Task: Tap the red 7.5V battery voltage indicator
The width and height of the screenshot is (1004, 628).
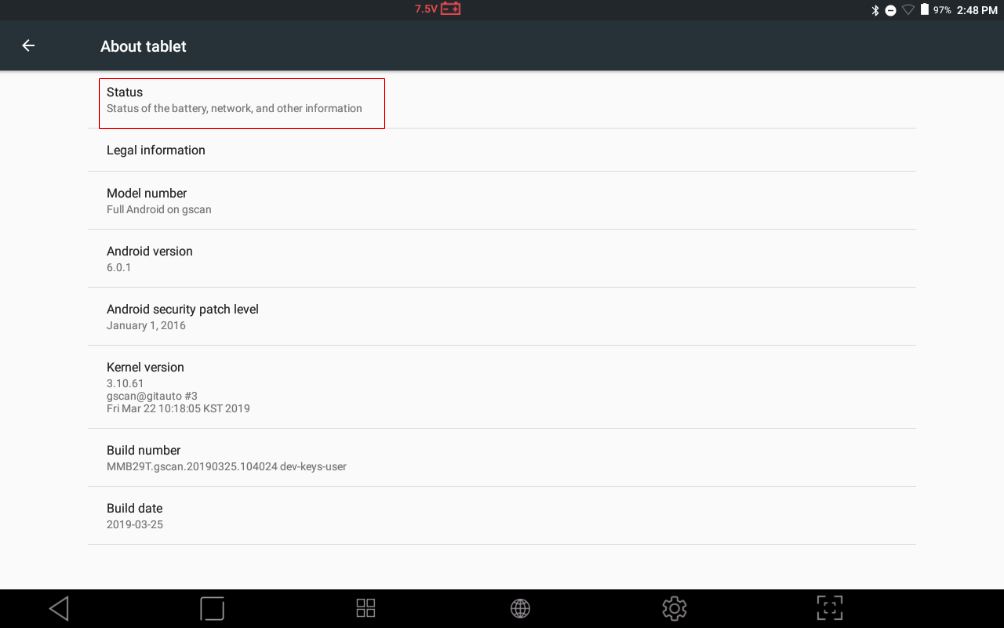Action: (437, 9)
